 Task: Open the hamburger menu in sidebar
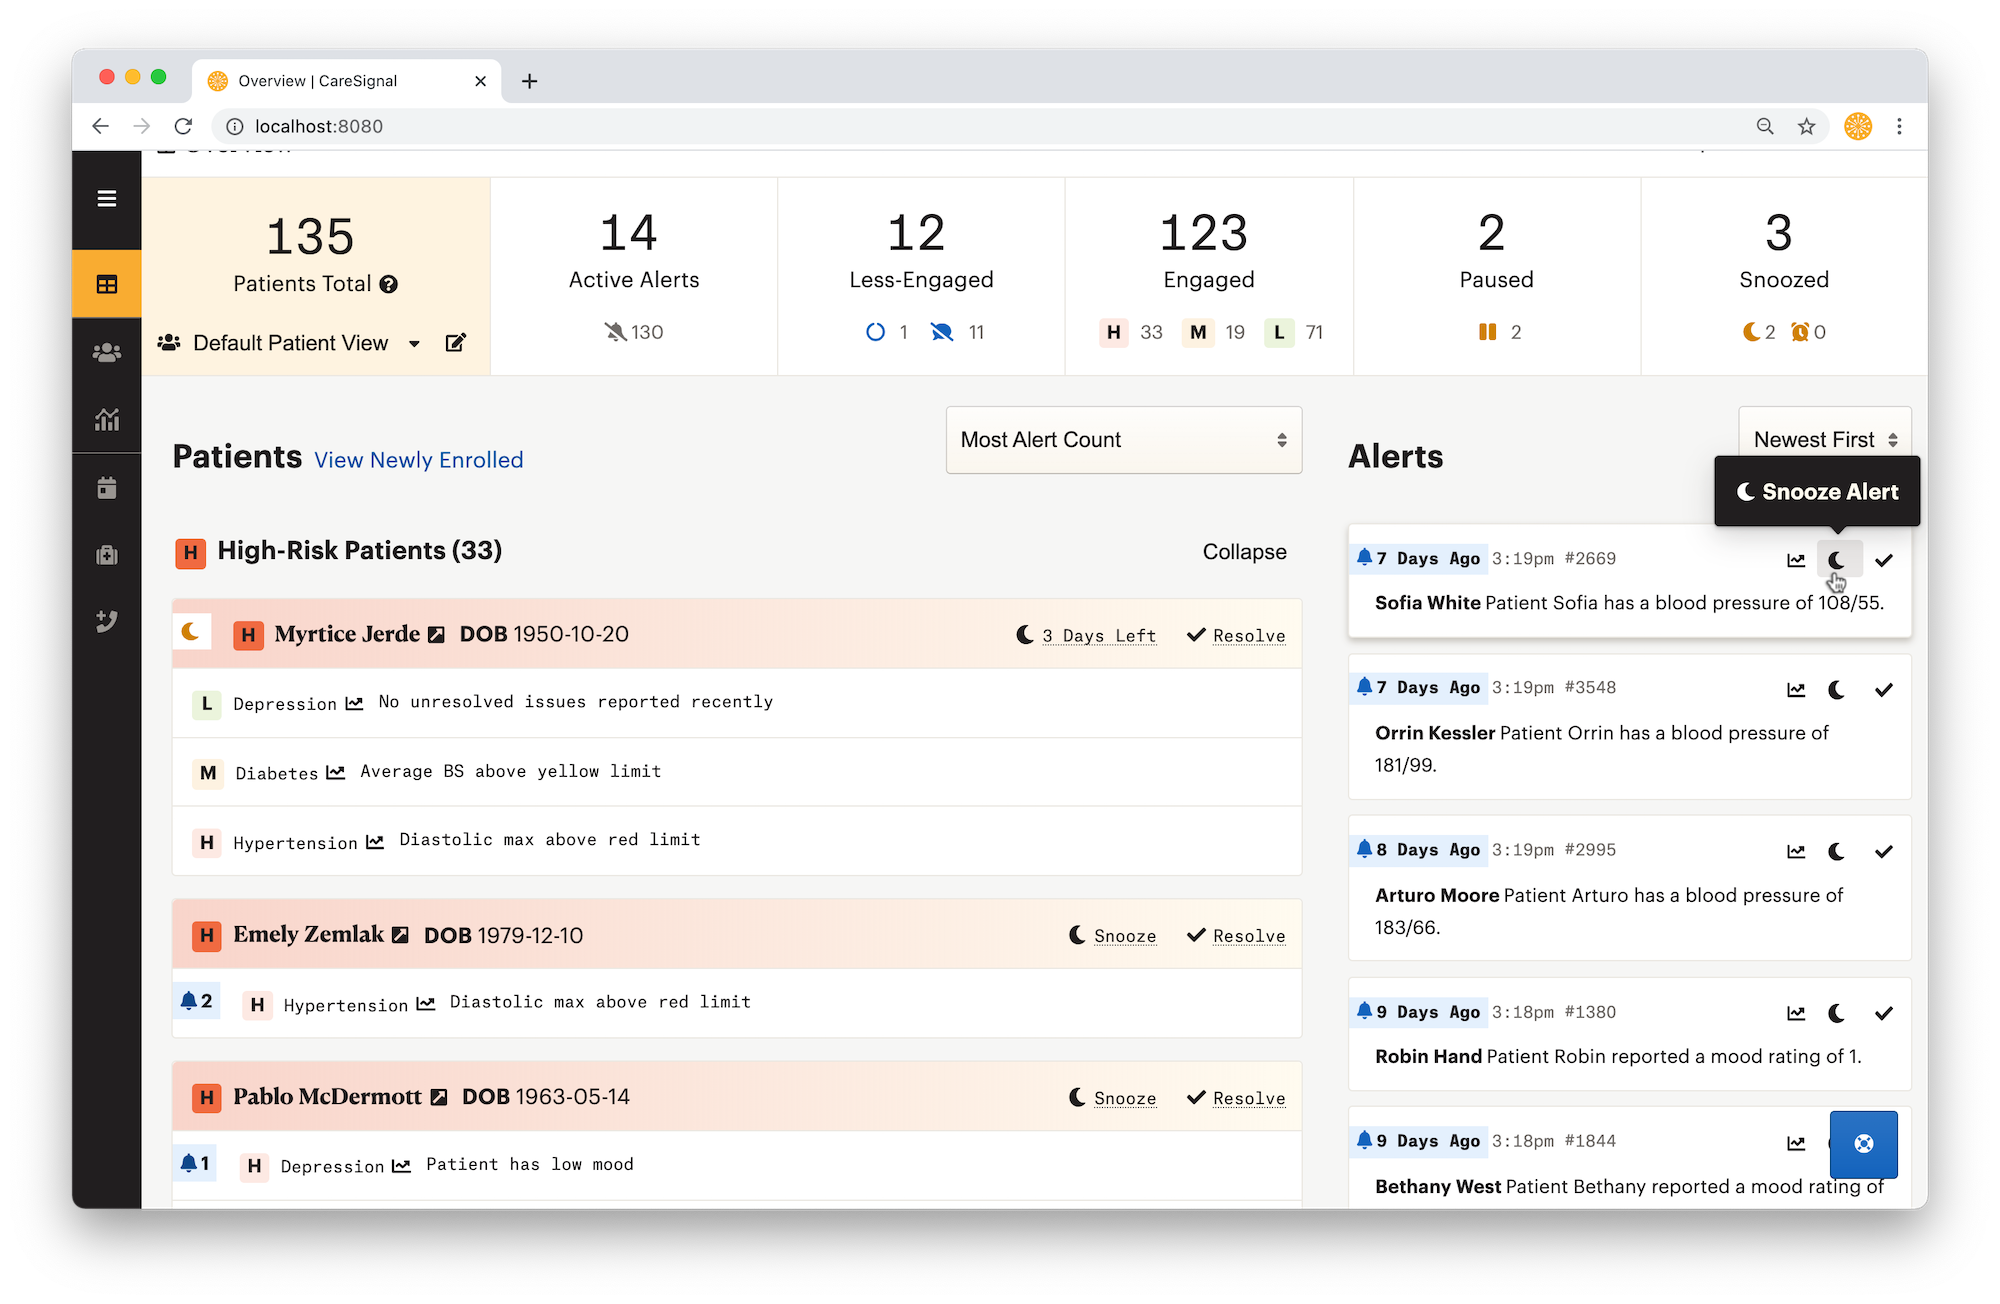(107, 198)
